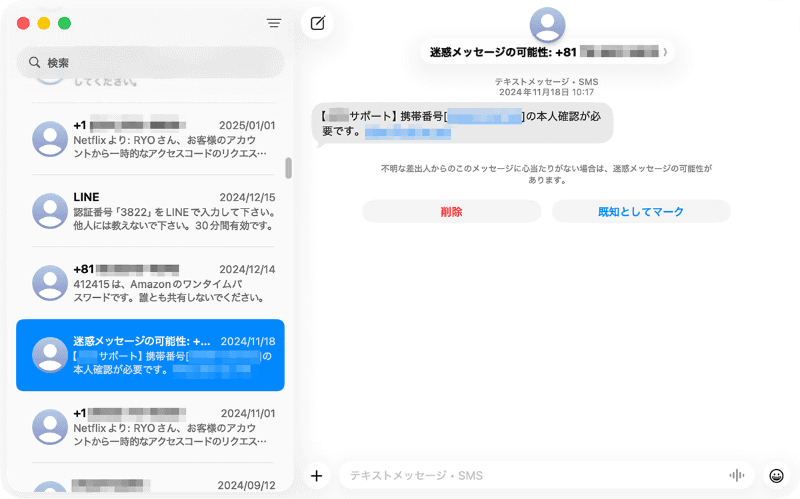Screen dimensions: 800x499
Task: Click the avatar of the Amazon password conversation
Action: coord(50,283)
